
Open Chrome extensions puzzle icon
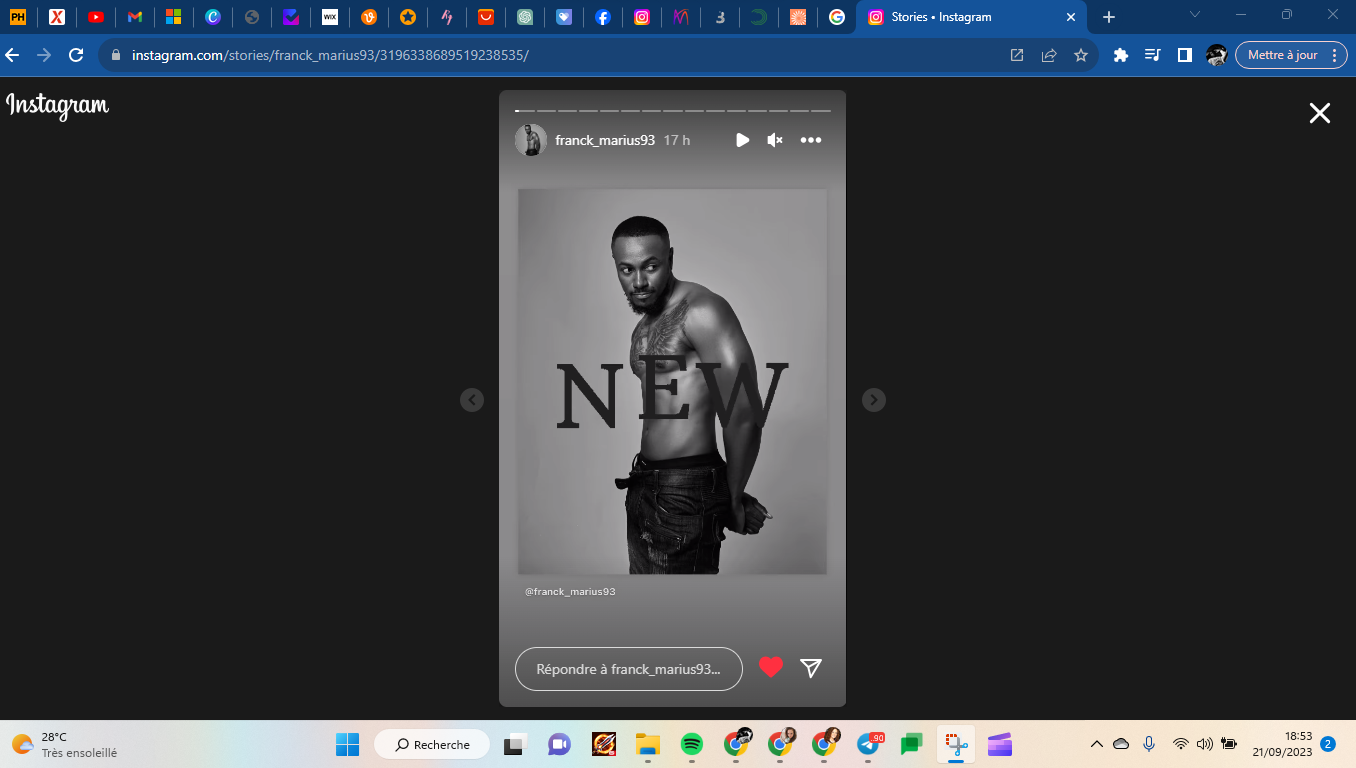(x=1120, y=55)
